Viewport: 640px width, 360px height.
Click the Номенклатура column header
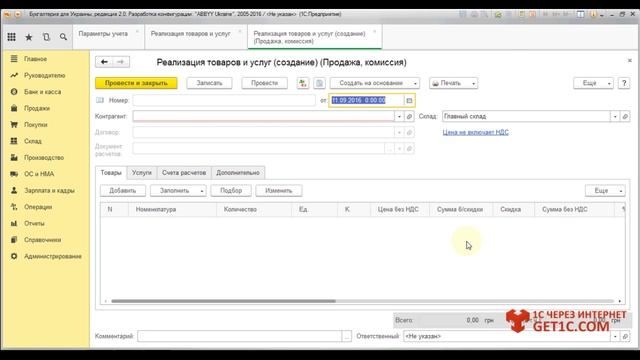point(173,209)
